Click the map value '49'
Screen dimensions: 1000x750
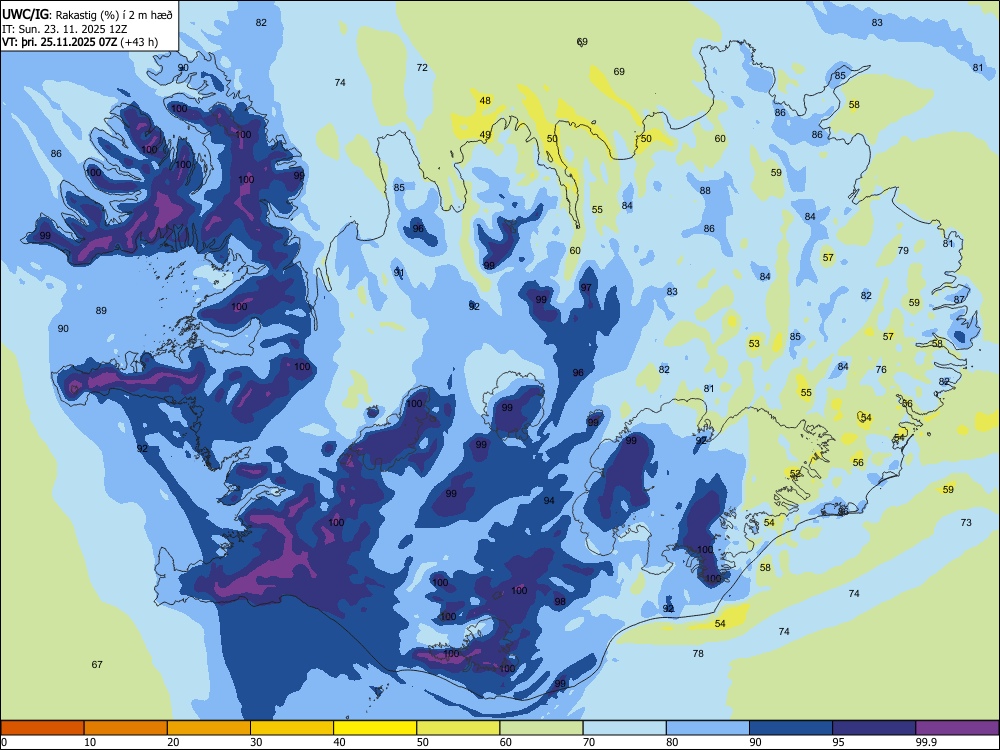click(485, 135)
